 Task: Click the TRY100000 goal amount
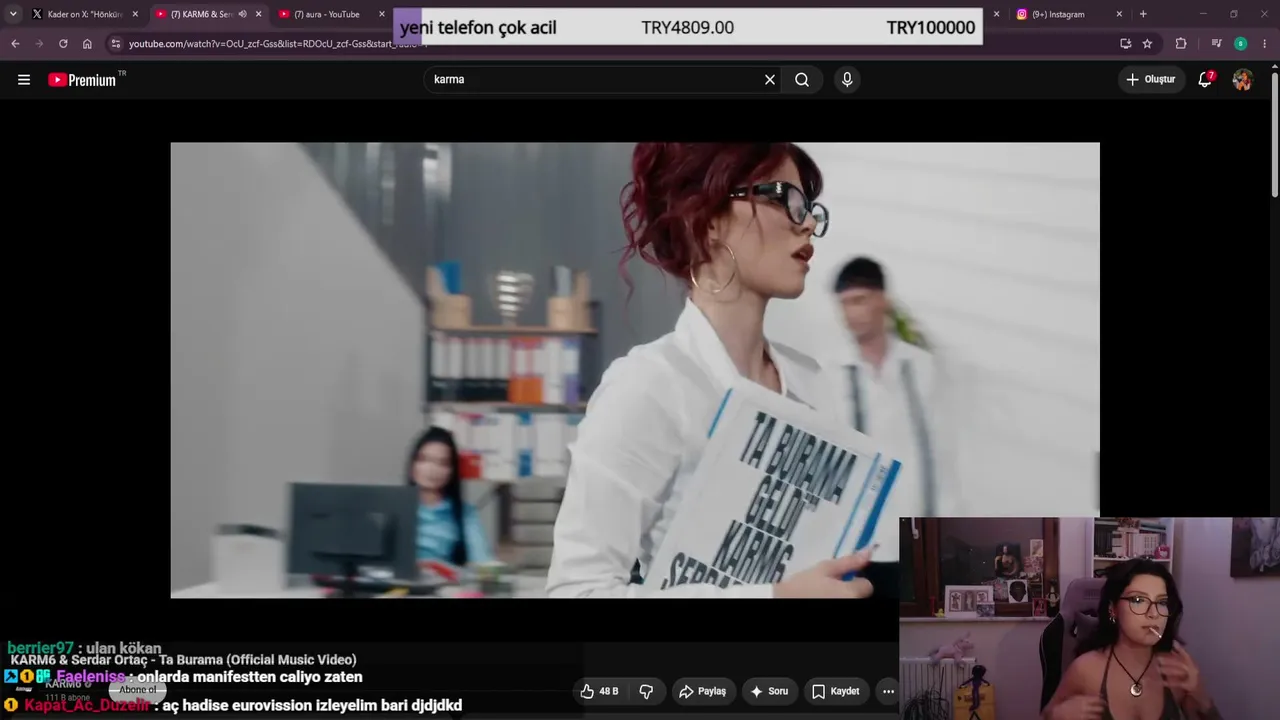tap(930, 28)
